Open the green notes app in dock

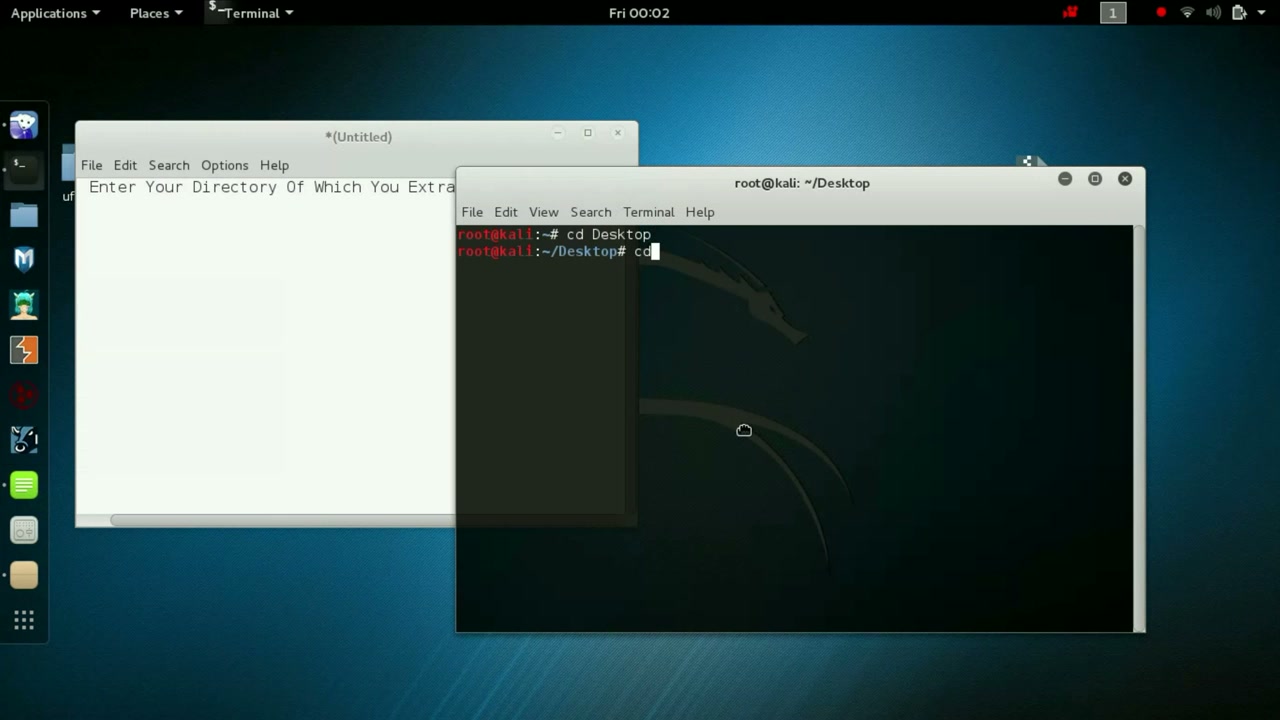pyautogui.click(x=24, y=485)
